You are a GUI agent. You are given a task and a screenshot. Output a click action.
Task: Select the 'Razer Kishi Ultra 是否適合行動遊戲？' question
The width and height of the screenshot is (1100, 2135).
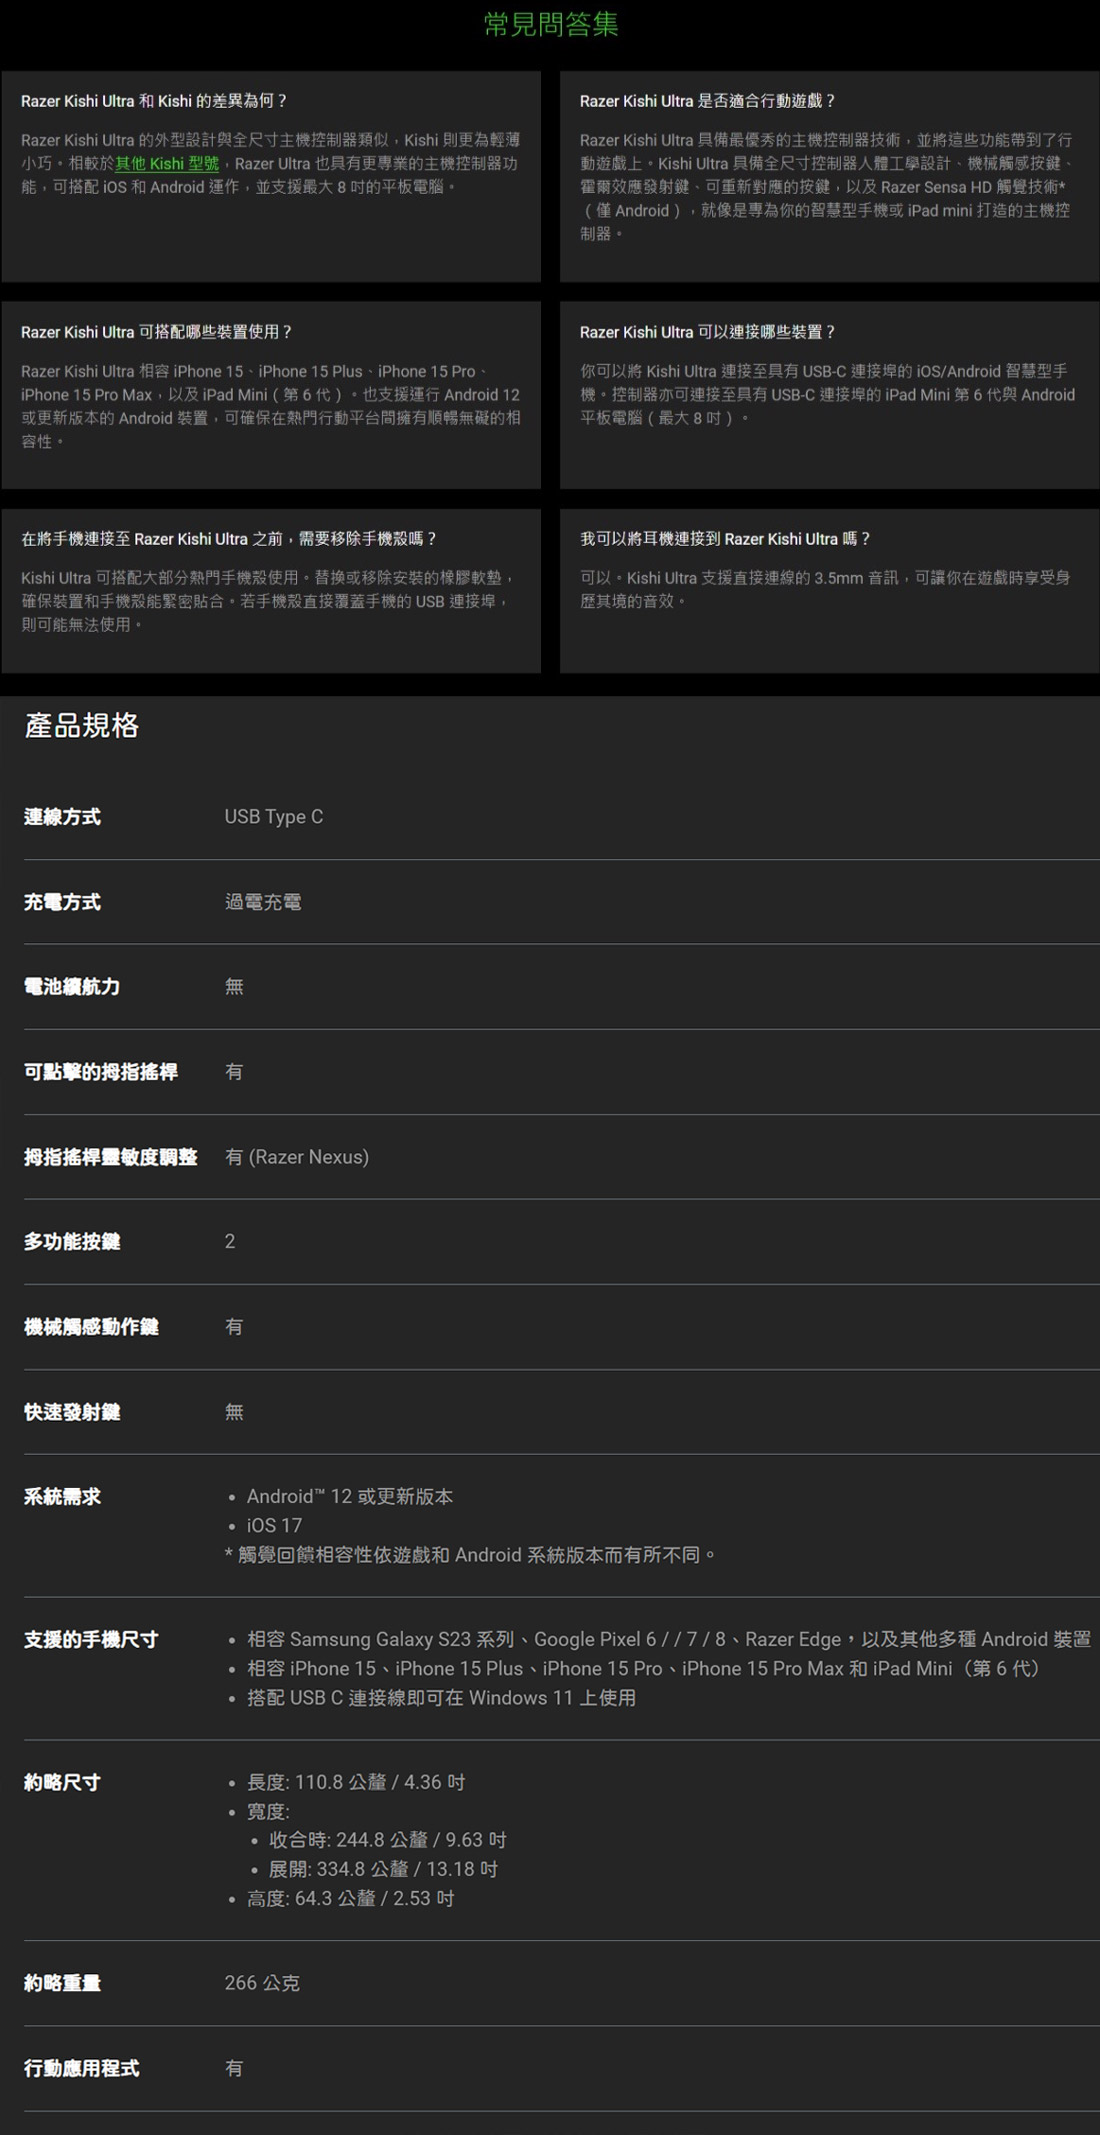[708, 101]
